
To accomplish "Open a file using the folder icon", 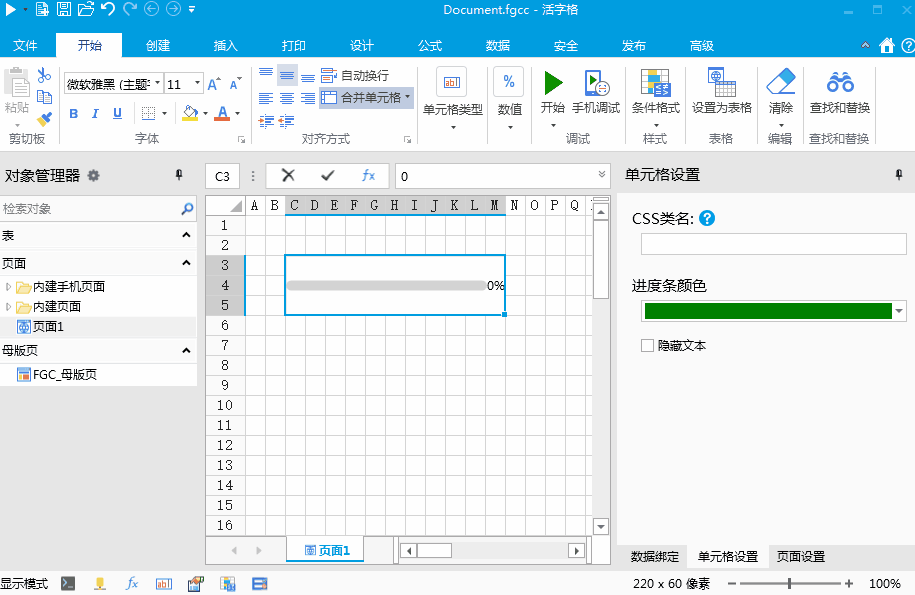I will click(x=86, y=9).
